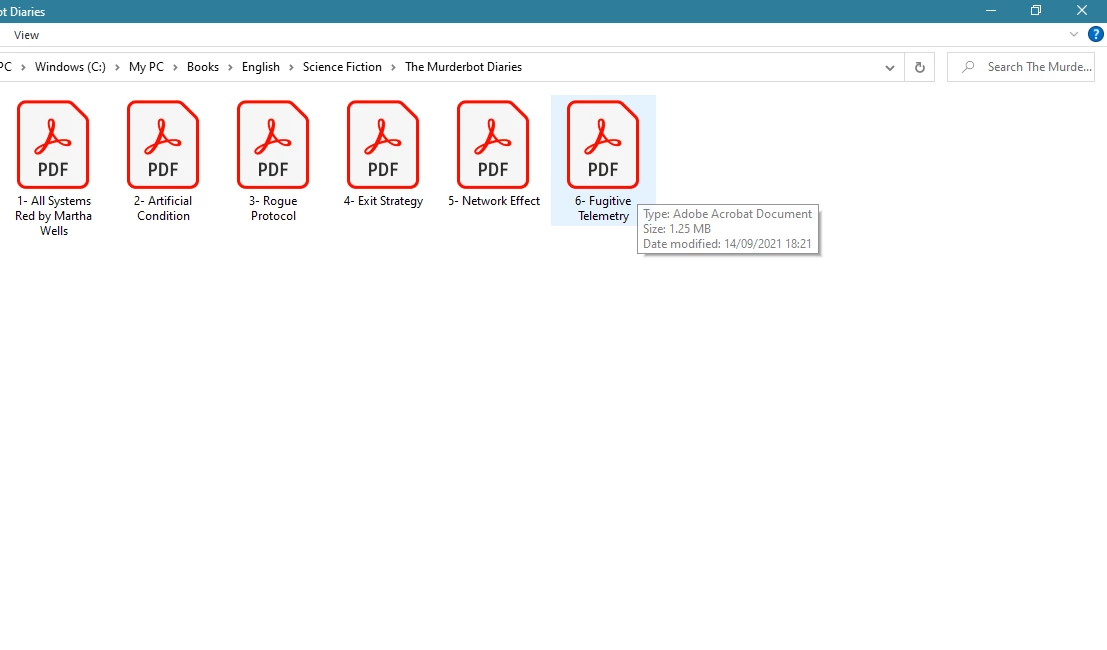1107x650 pixels.
Task: Restore down the File Explorer window
Action: pyautogui.click(x=1036, y=11)
